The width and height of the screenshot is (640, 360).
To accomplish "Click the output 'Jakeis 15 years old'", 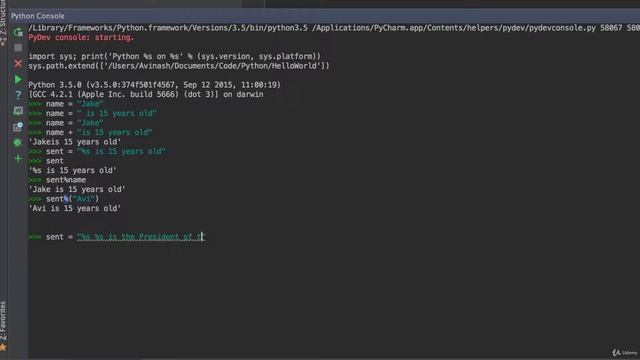I will 75,142.
